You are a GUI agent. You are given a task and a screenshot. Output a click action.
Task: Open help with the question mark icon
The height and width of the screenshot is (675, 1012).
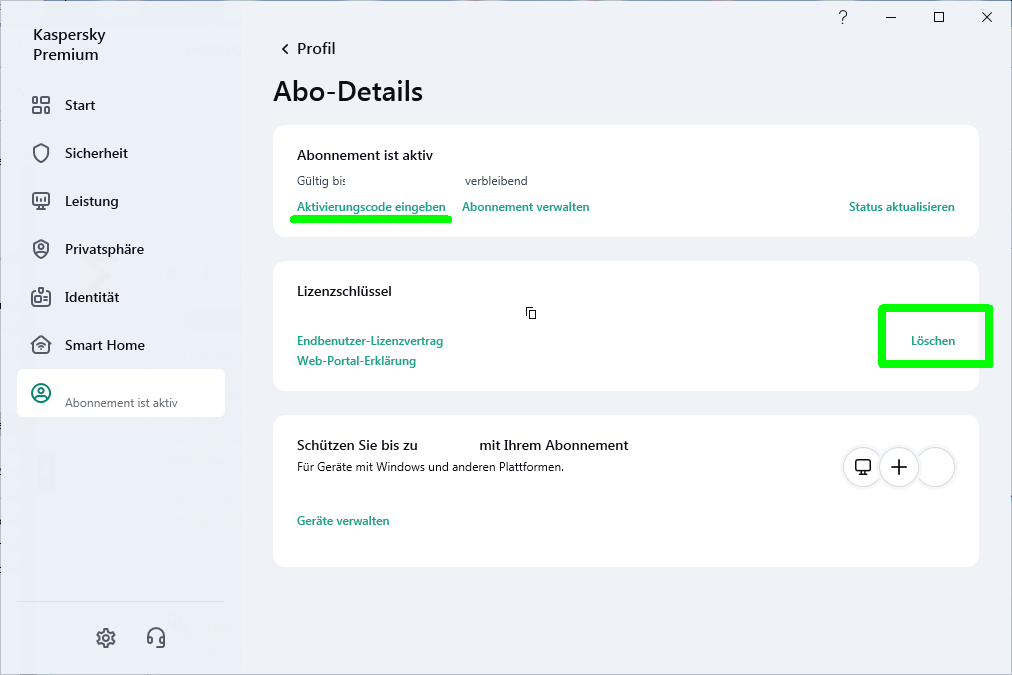tap(843, 17)
